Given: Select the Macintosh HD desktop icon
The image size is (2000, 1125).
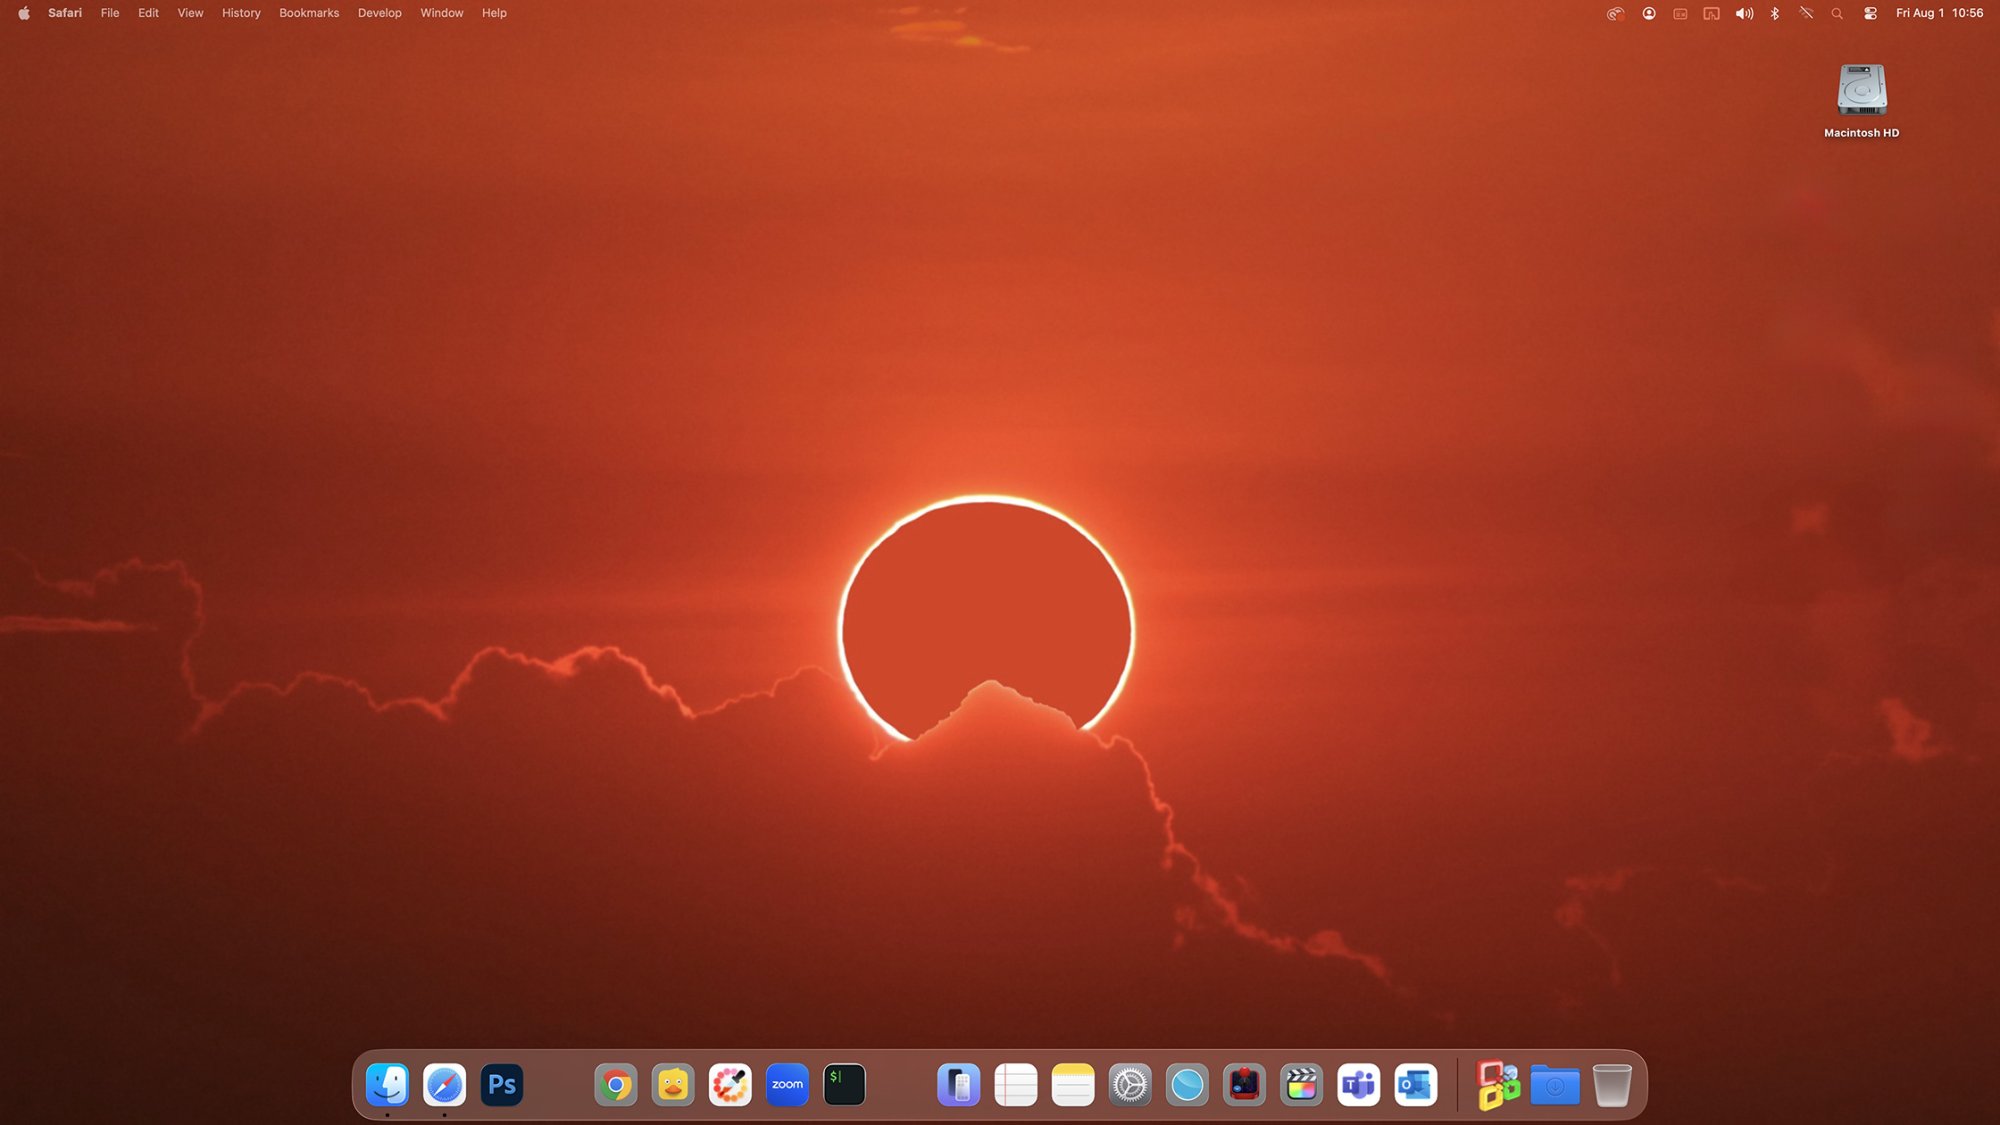Looking at the screenshot, I should (x=1861, y=91).
